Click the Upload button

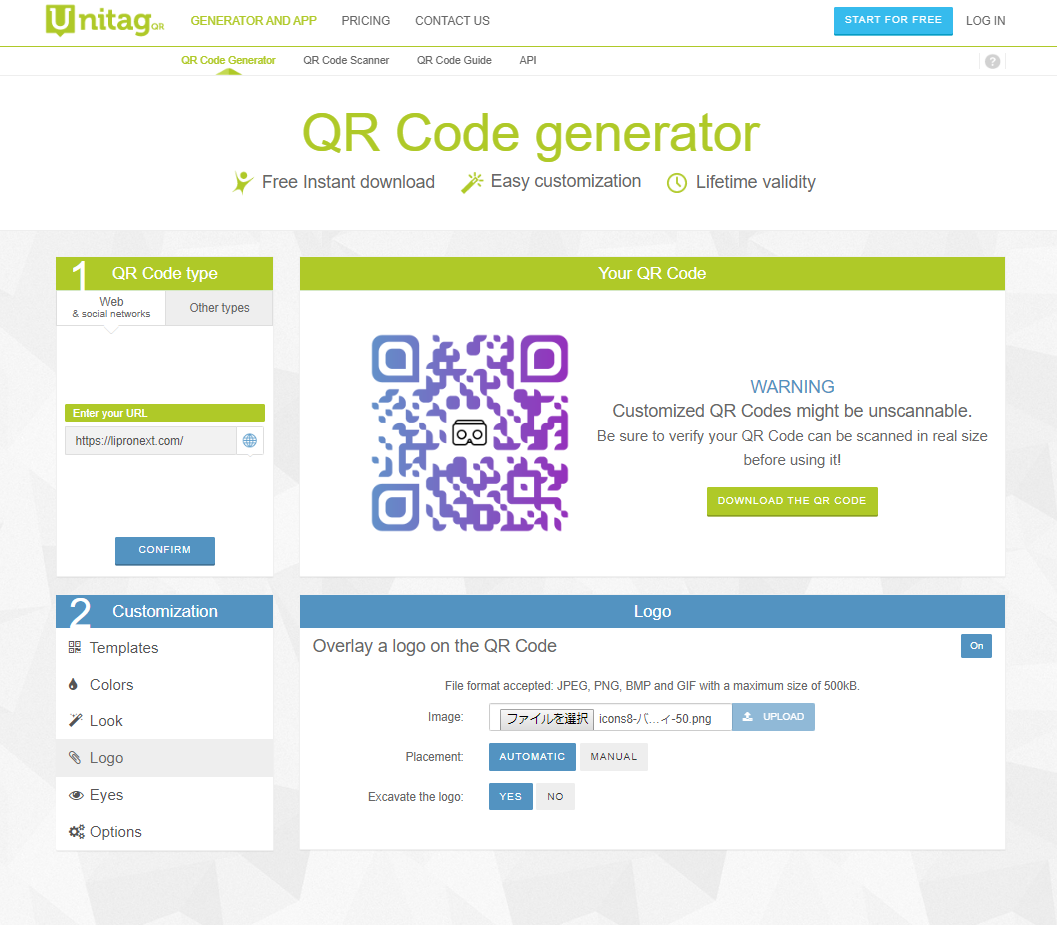click(773, 717)
